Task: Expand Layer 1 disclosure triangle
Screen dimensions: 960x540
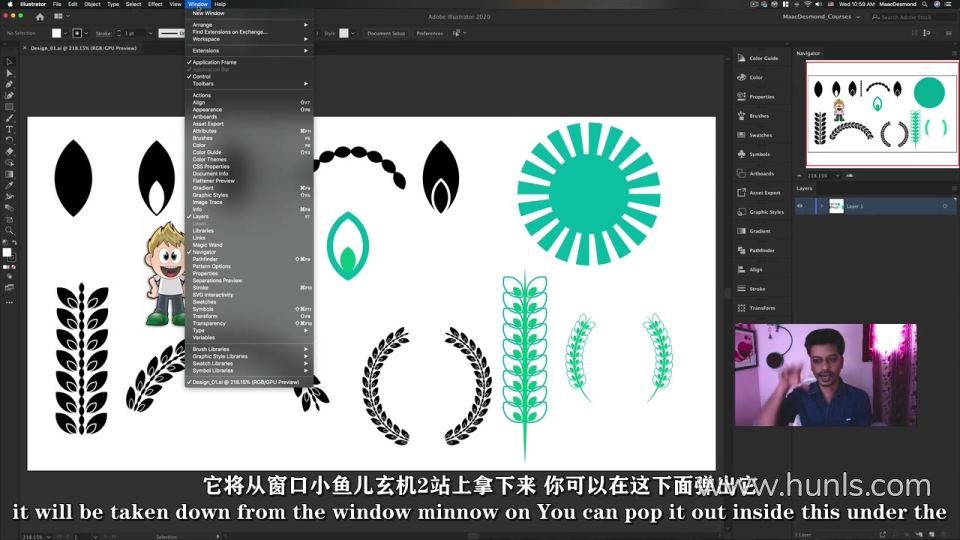Action: pyautogui.click(x=821, y=206)
